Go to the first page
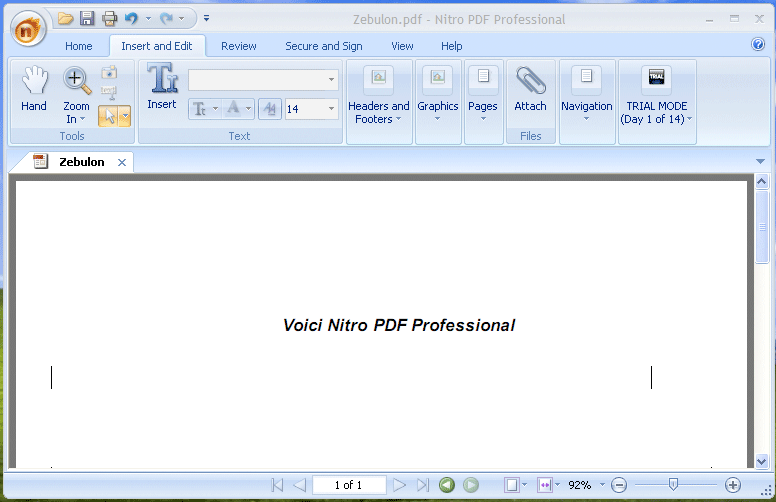 pyautogui.click(x=277, y=485)
